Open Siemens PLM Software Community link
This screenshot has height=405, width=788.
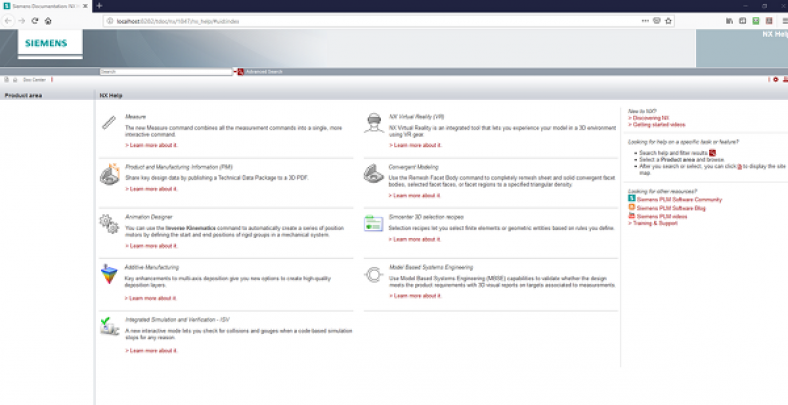coord(679,199)
